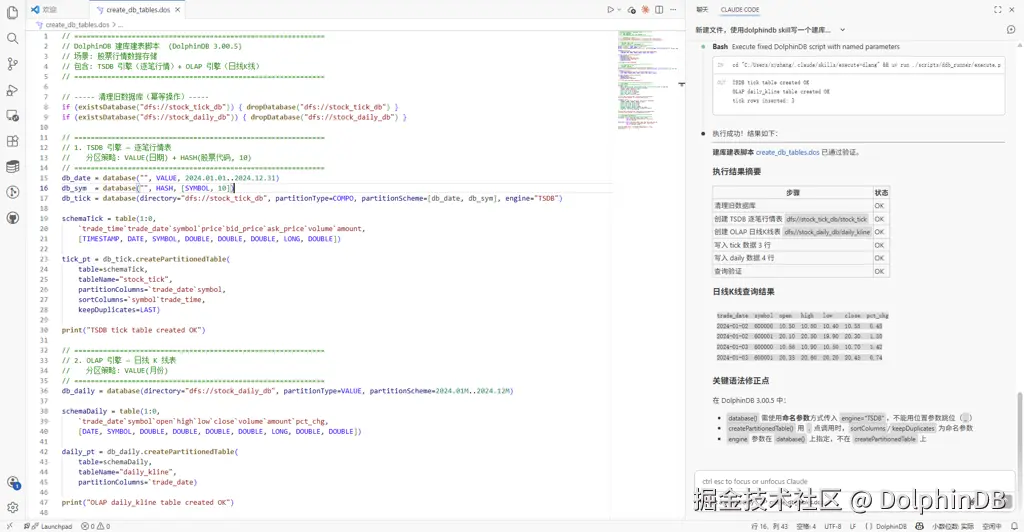Click the line 16 column 43 cursor position
This screenshot has height=532, width=1024.
point(769,526)
